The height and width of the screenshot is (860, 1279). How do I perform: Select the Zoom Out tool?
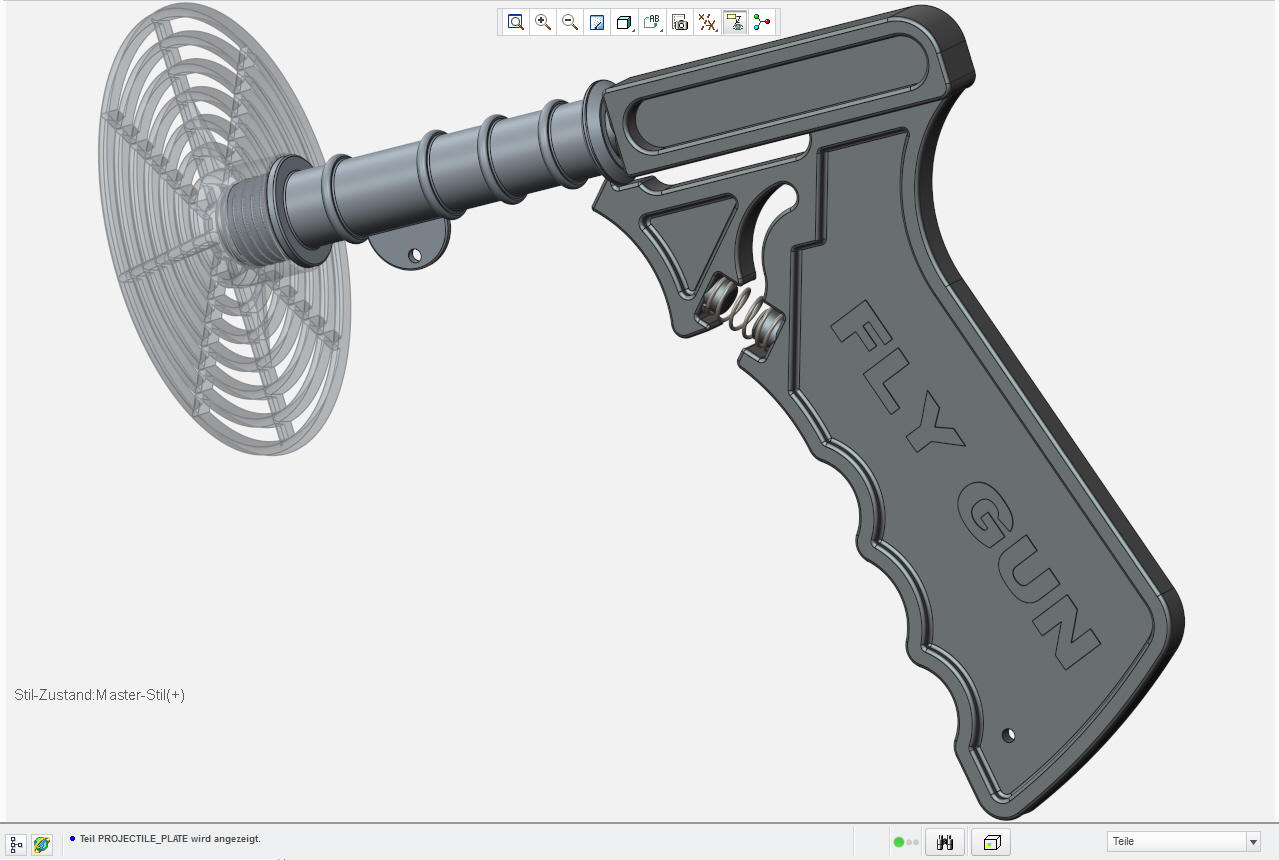coord(570,22)
